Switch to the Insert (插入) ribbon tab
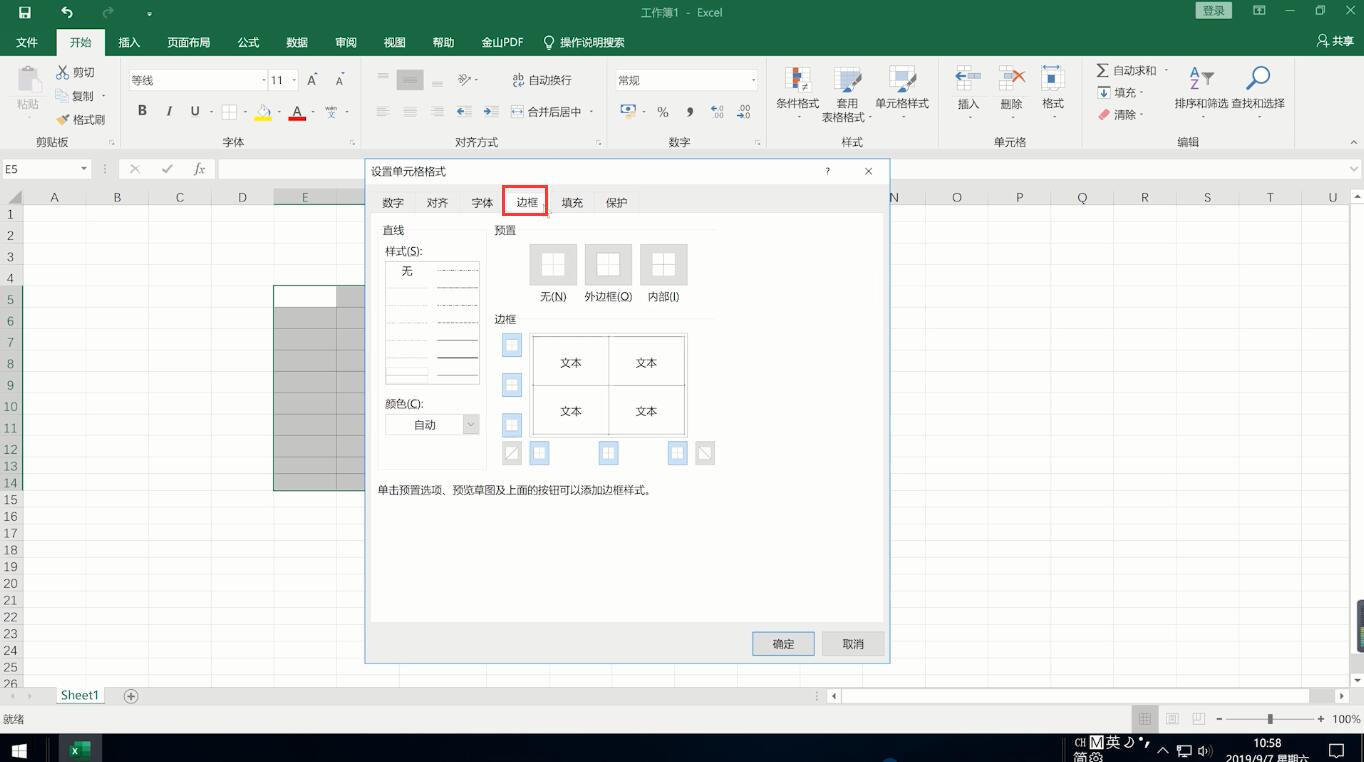Image resolution: width=1364 pixels, height=762 pixels. 129,42
